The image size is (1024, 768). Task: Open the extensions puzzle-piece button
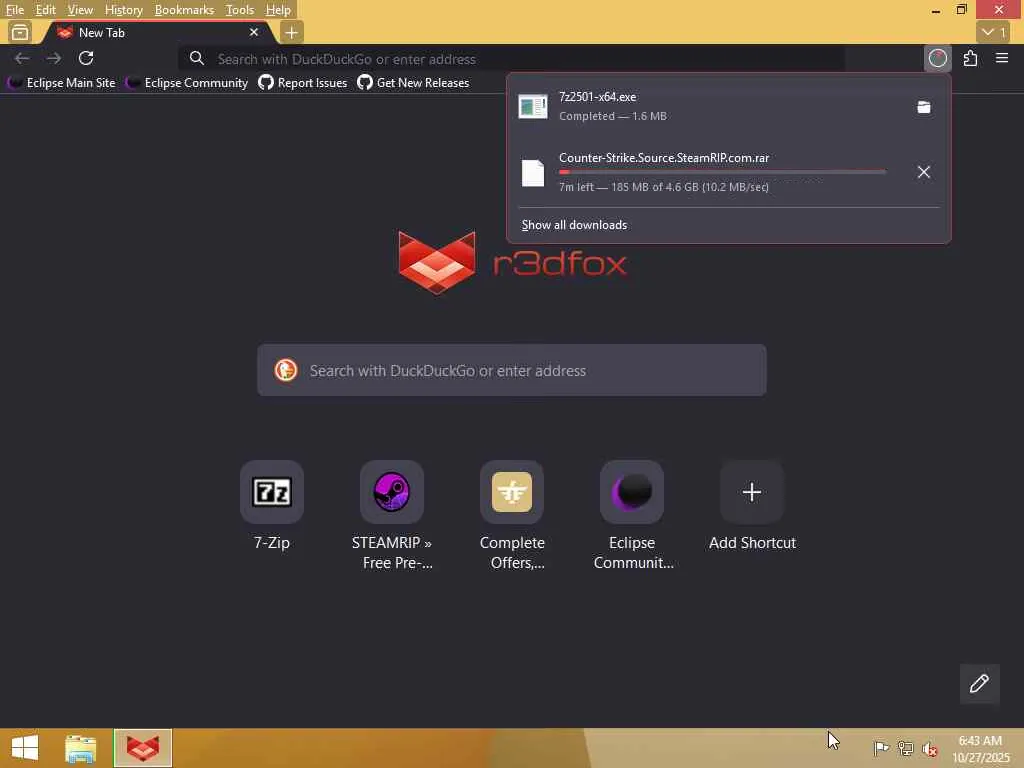pyautogui.click(x=970, y=59)
